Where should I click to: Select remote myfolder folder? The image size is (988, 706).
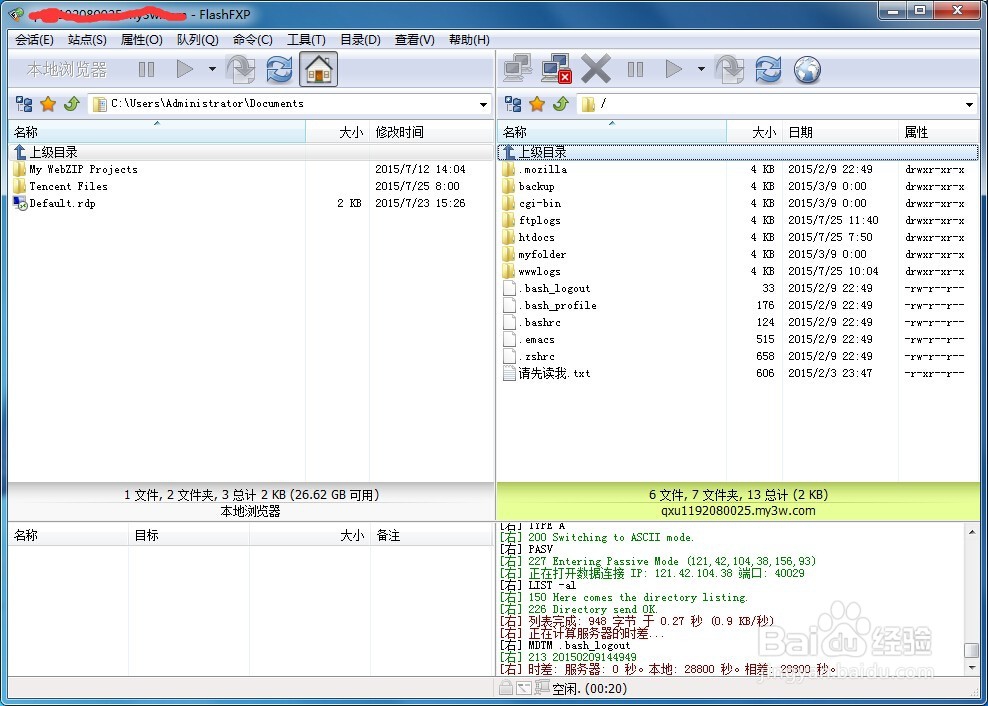pyautogui.click(x=535, y=254)
